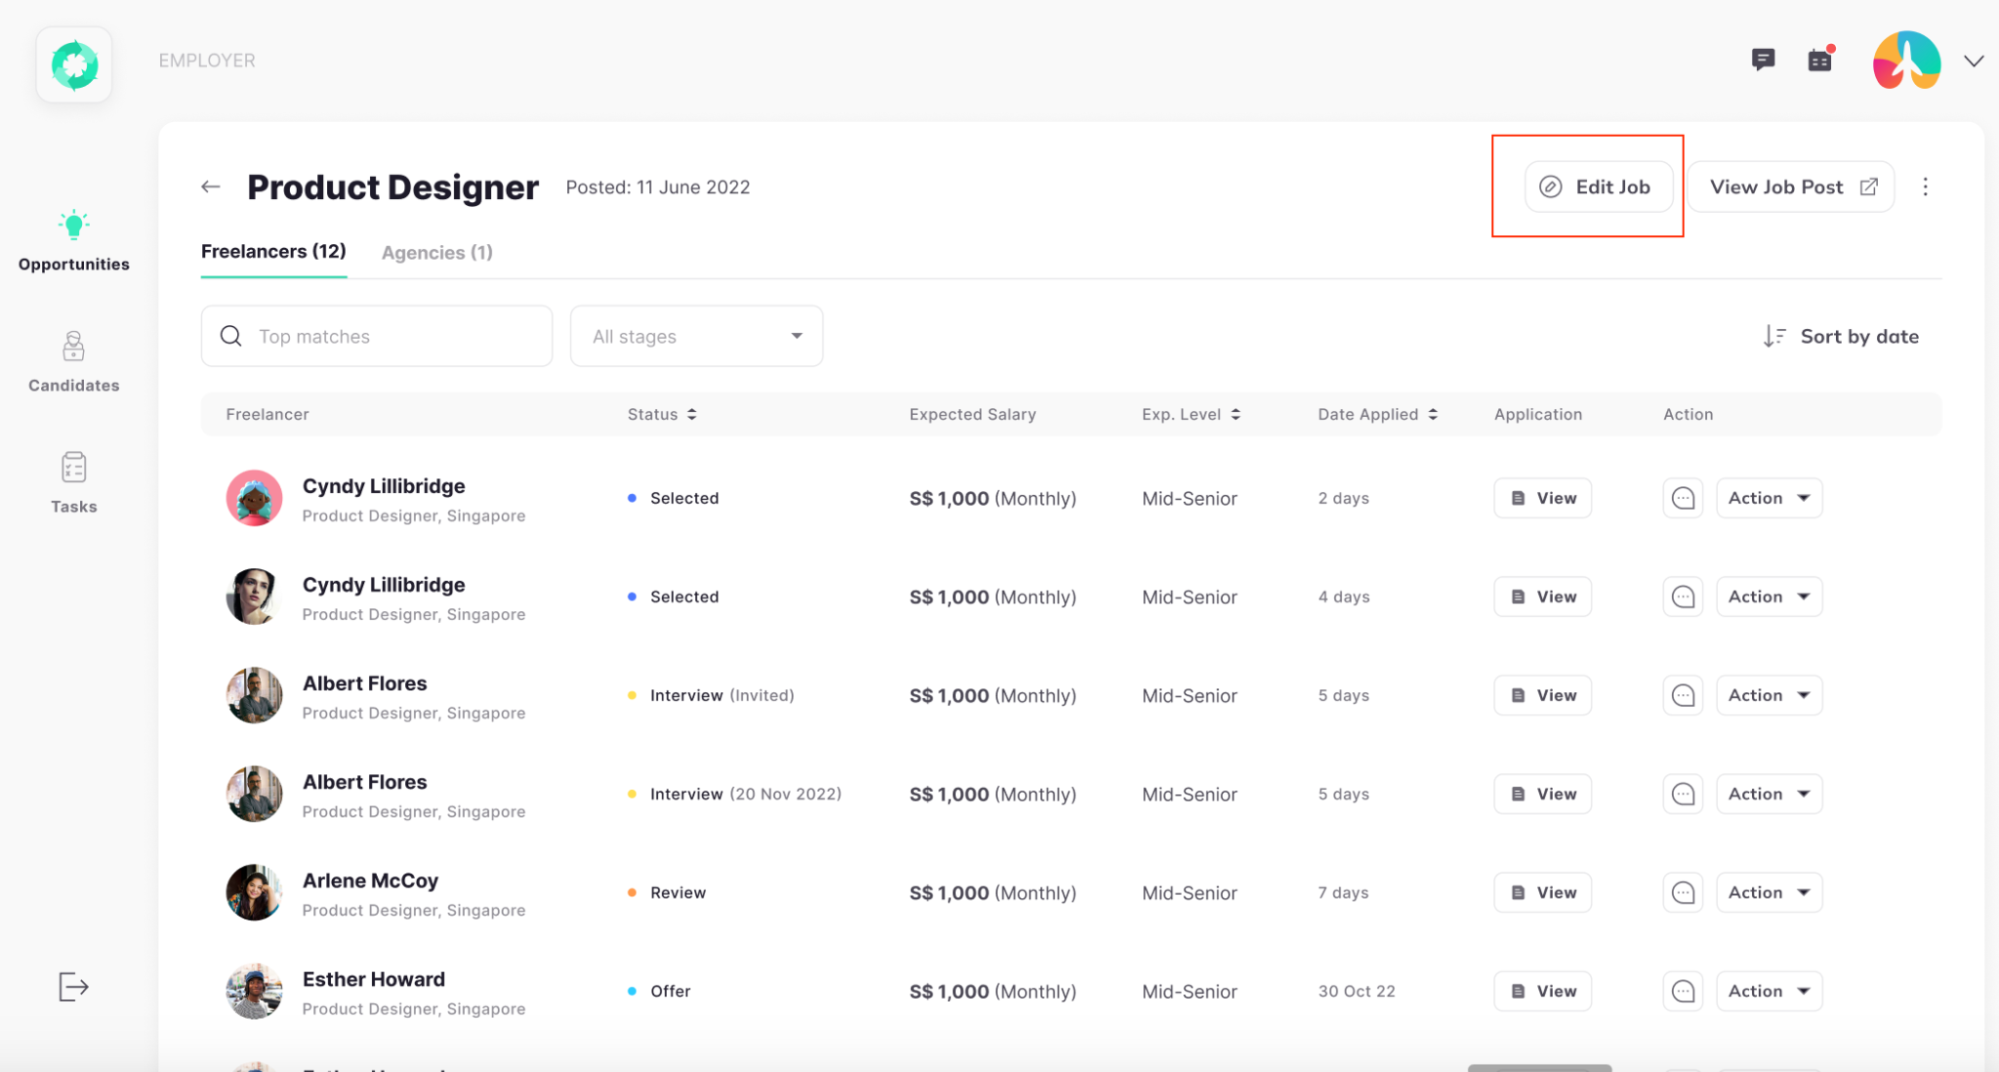Select the Freelancers (12) tab
This screenshot has height=1072, width=1999.
[273, 251]
